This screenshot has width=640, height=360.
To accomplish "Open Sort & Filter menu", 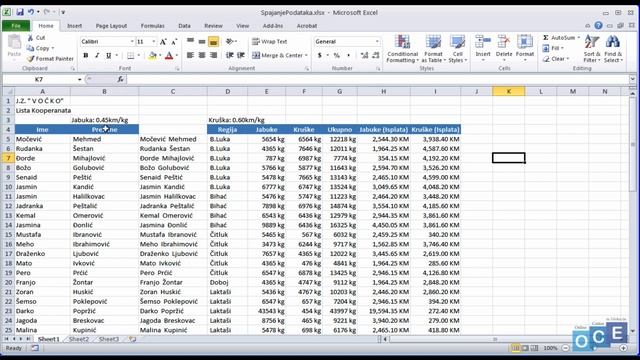I will click(x=592, y=49).
